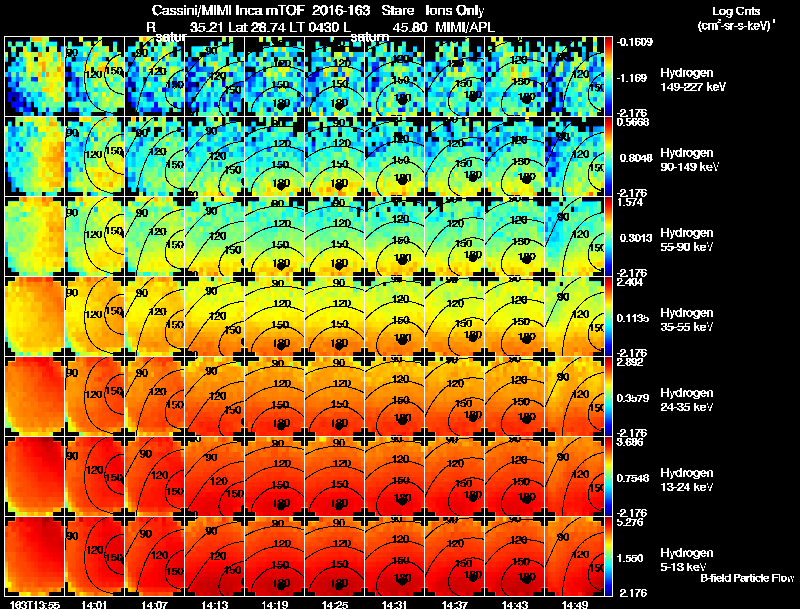Select the 163T13:55 time label
800x609 pixels.
coord(35,605)
